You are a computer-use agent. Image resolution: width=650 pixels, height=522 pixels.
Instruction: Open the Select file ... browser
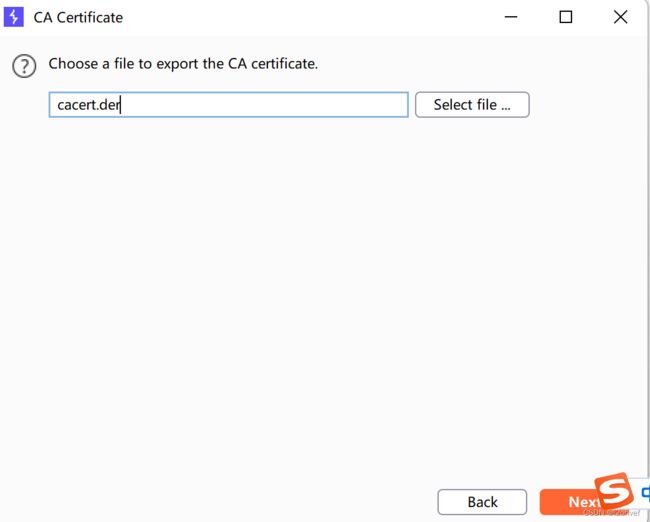[x=472, y=104]
